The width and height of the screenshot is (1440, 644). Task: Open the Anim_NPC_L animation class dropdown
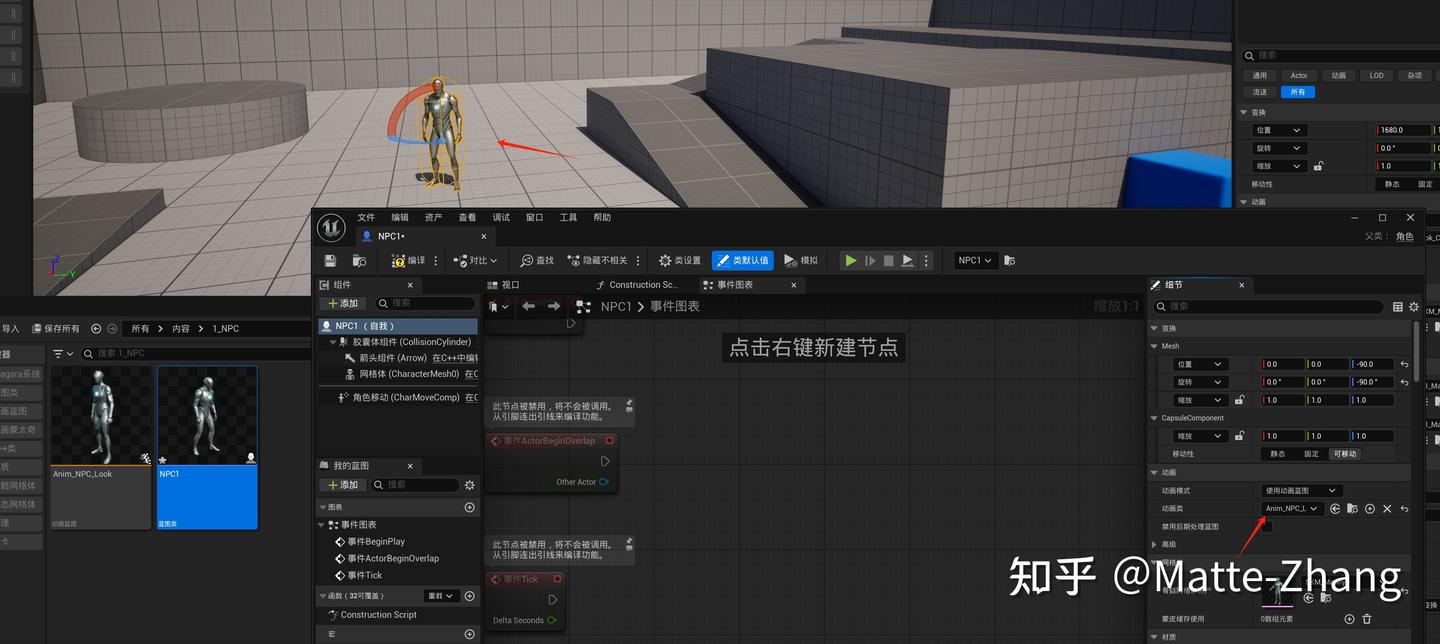click(x=1293, y=508)
